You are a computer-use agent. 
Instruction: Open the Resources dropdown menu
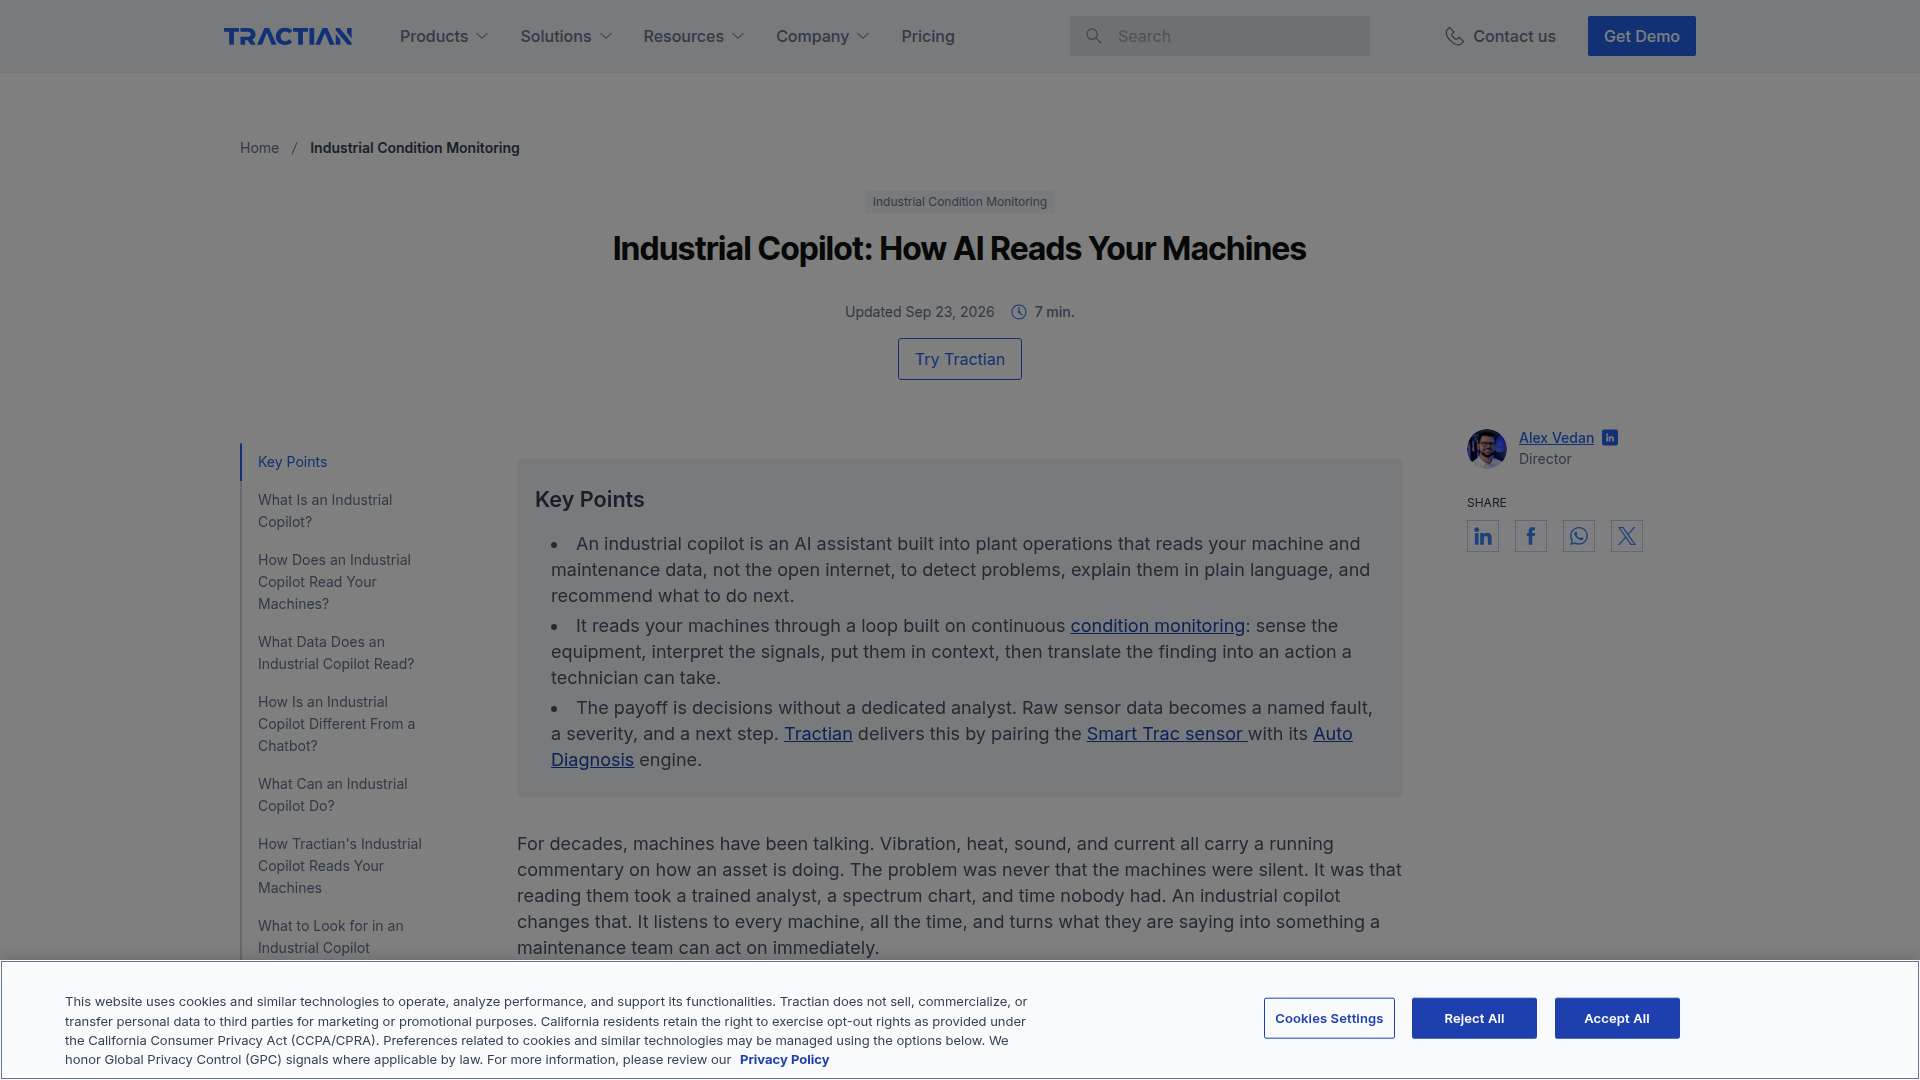[x=694, y=36]
